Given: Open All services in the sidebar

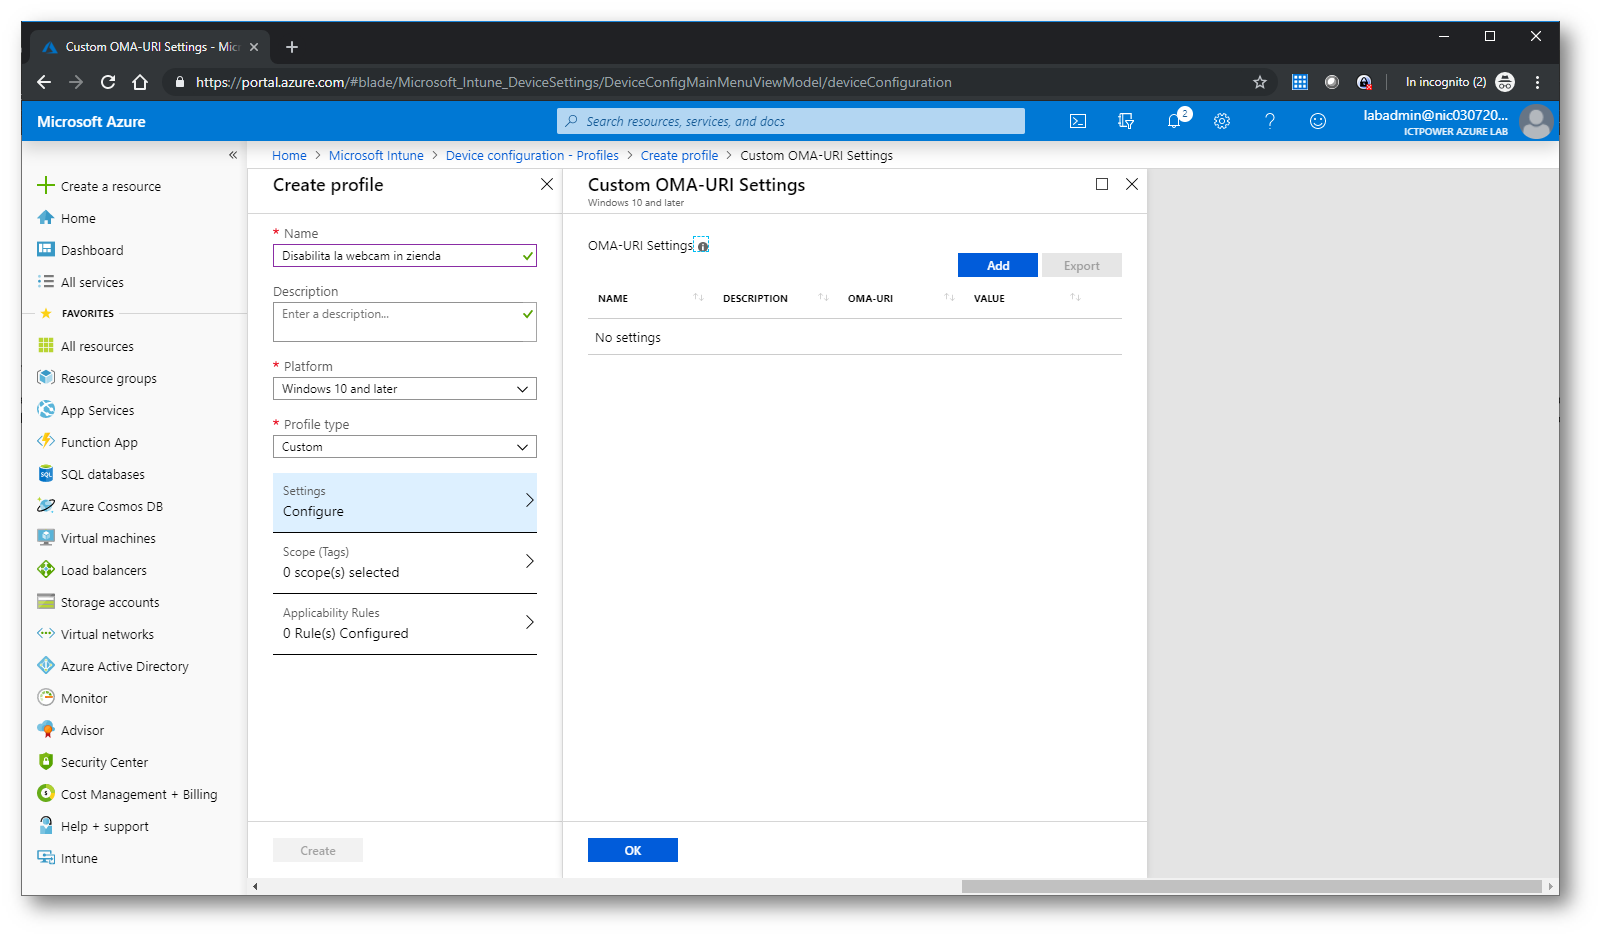Looking at the screenshot, I should (x=80, y=282).
